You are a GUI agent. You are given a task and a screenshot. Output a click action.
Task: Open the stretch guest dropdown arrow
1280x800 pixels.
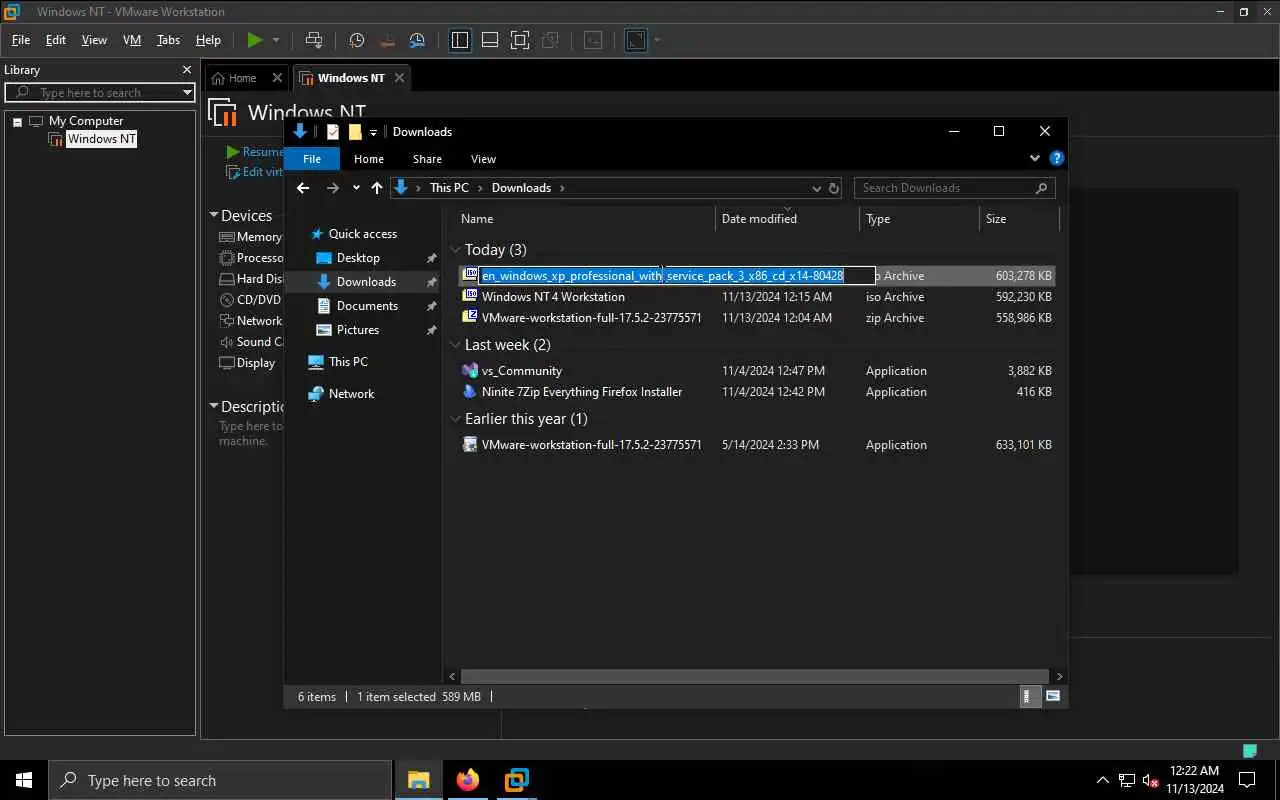[x=657, y=40]
